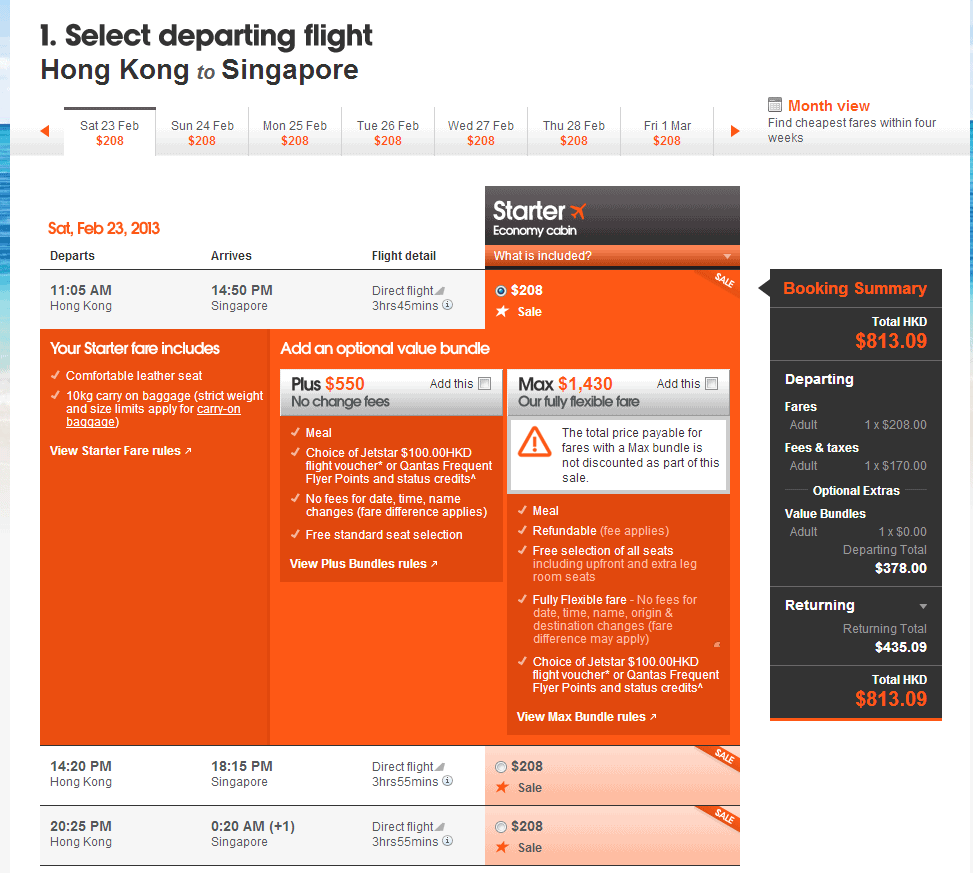Expand the Returning section in Booking Summary
The width and height of the screenshot is (973, 873).
[x=923, y=606]
